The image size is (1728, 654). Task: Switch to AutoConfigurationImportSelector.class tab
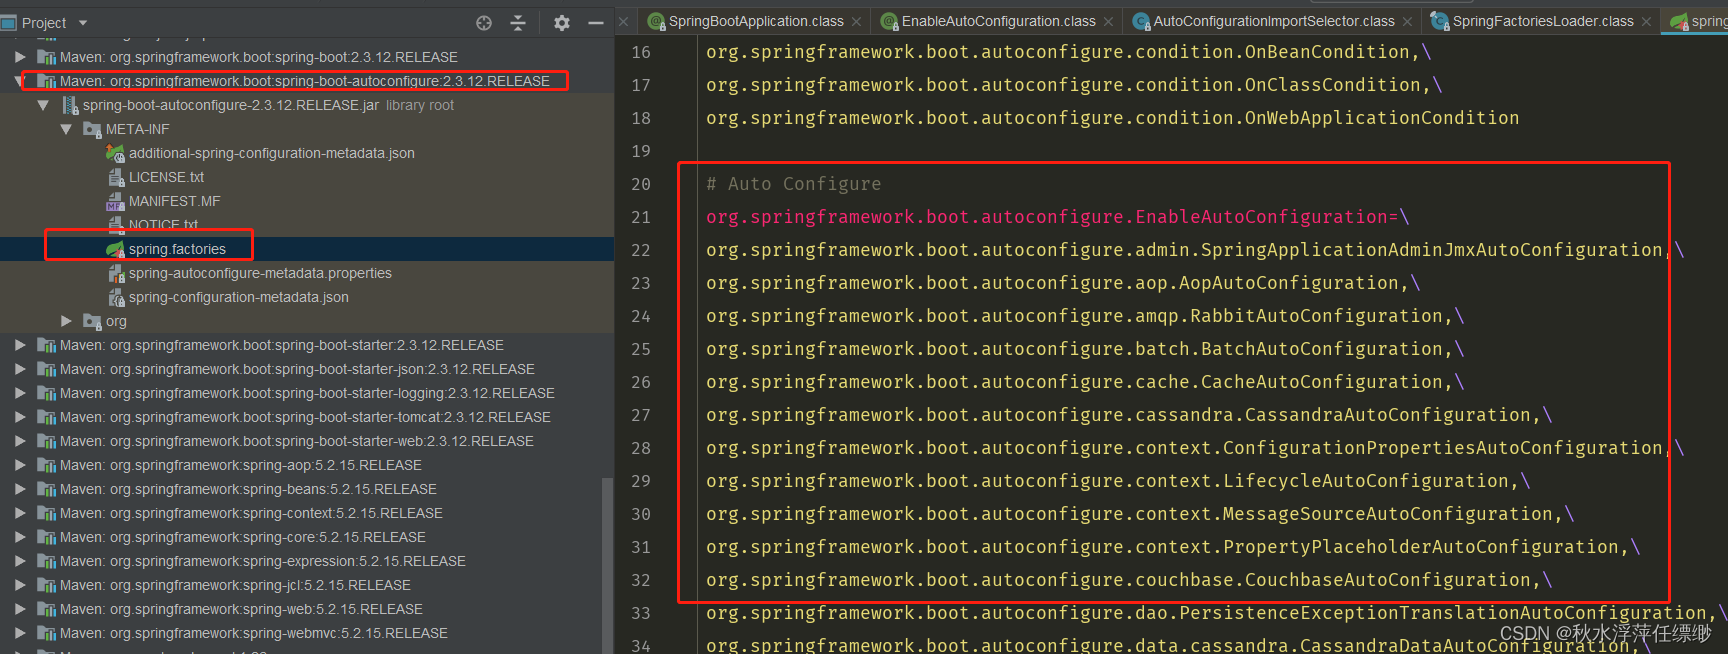pos(1273,21)
